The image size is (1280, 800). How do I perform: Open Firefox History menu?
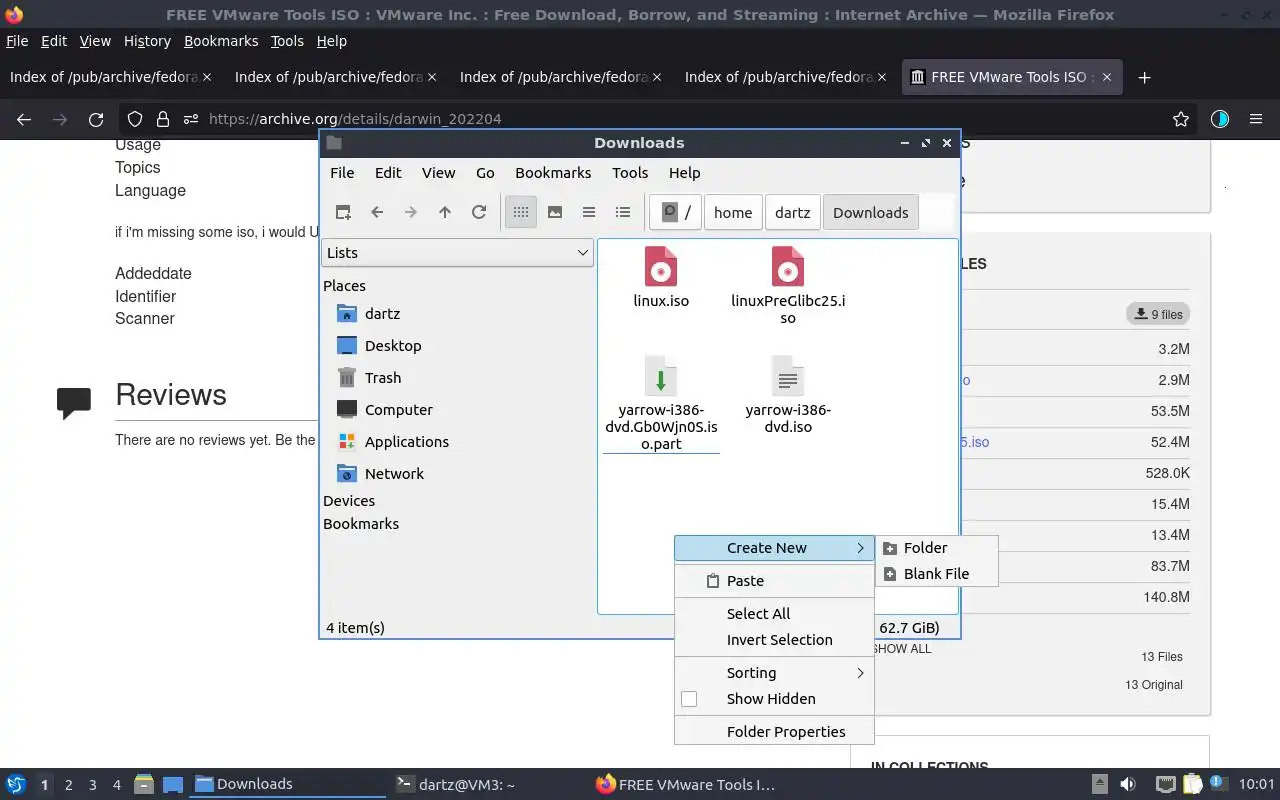coord(147,41)
